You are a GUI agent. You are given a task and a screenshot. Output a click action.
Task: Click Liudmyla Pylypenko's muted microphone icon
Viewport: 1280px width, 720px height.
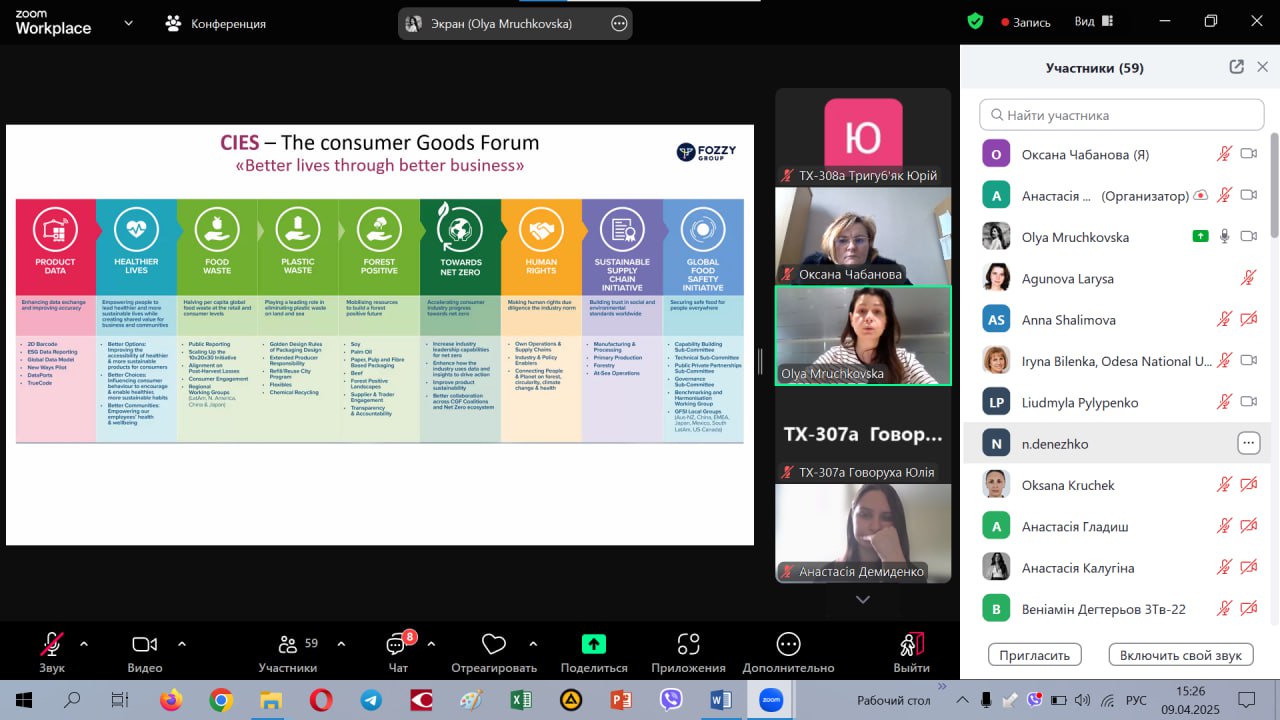[x=1223, y=401]
